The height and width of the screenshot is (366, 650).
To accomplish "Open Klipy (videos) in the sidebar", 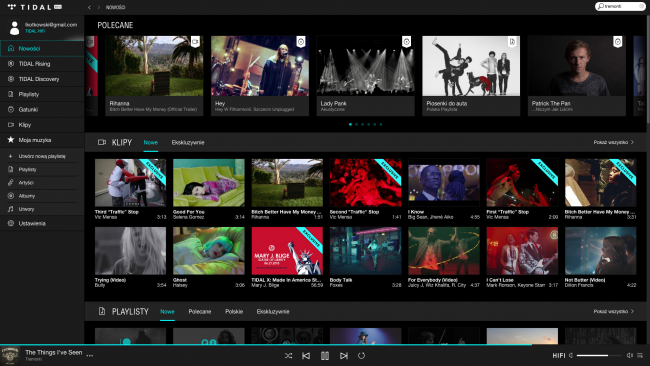I will click(42, 125).
